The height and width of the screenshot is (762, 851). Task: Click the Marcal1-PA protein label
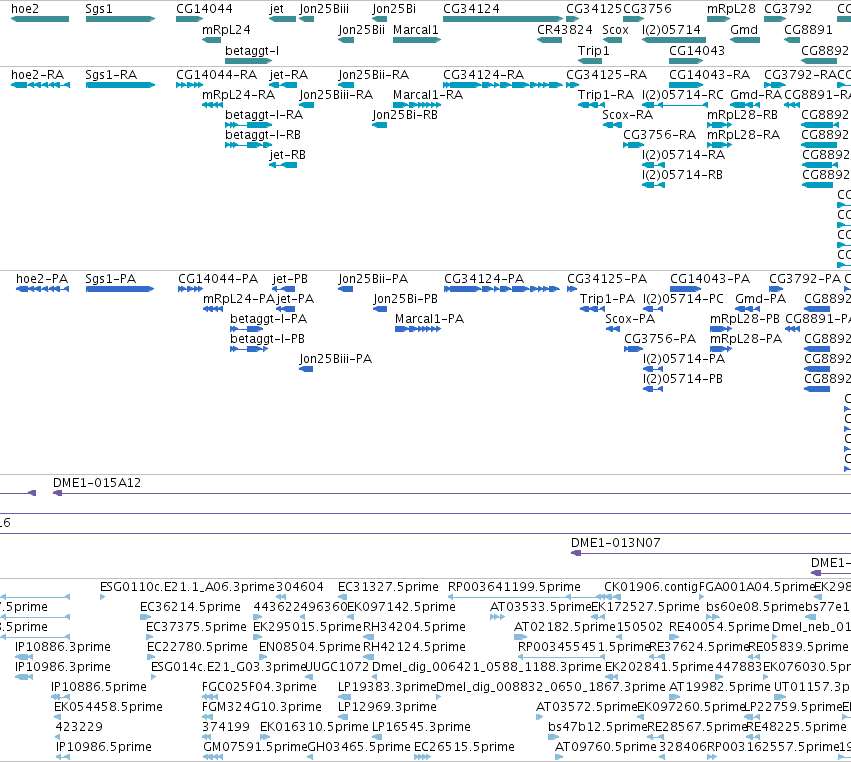[429, 319]
